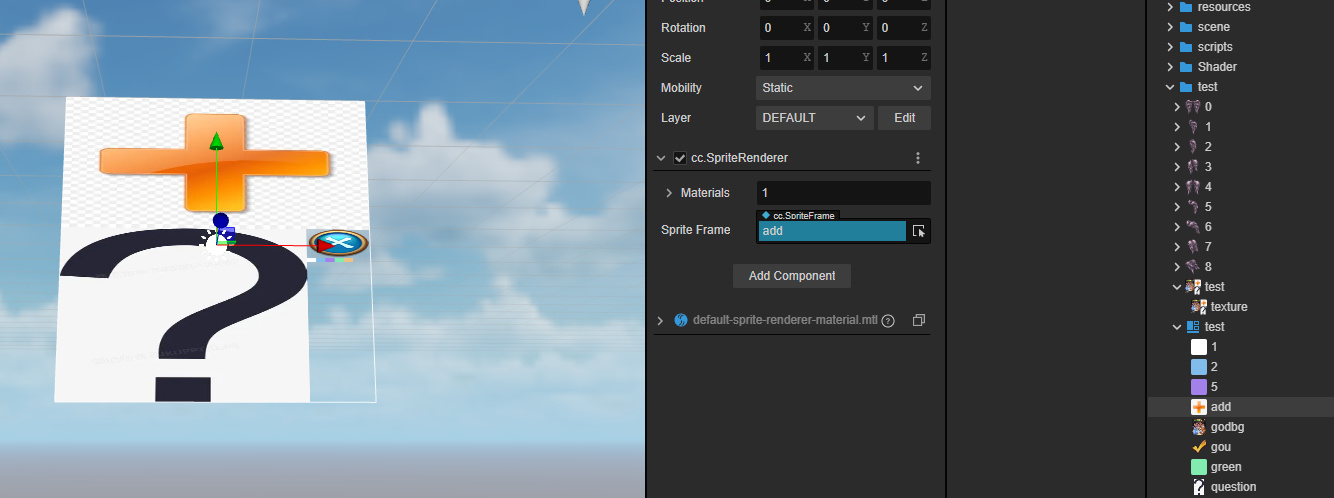Viewport: 1334px width, 498px height.
Task: Click the Scale Z input field
Action: pyautogui.click(x=903, y=58)
